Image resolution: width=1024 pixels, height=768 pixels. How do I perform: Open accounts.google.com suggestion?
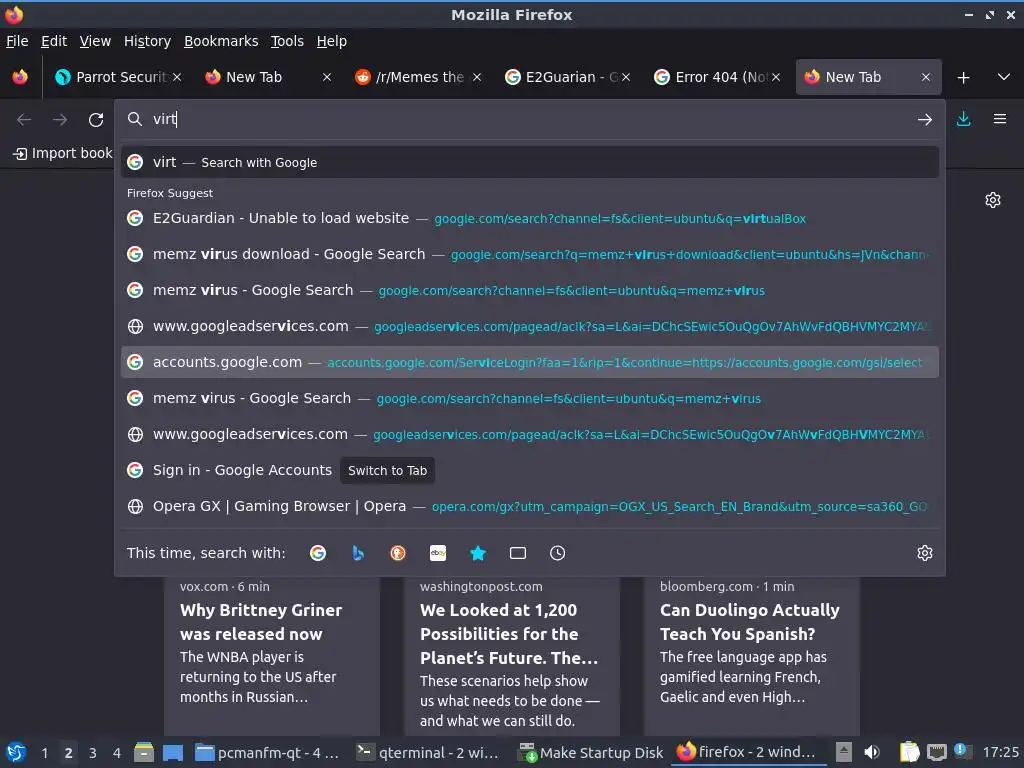coord(530,362)
